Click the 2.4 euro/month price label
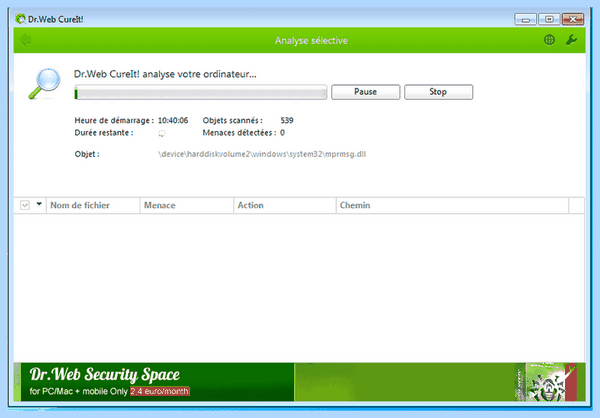 pyautogui.click(x=160, y=392)
